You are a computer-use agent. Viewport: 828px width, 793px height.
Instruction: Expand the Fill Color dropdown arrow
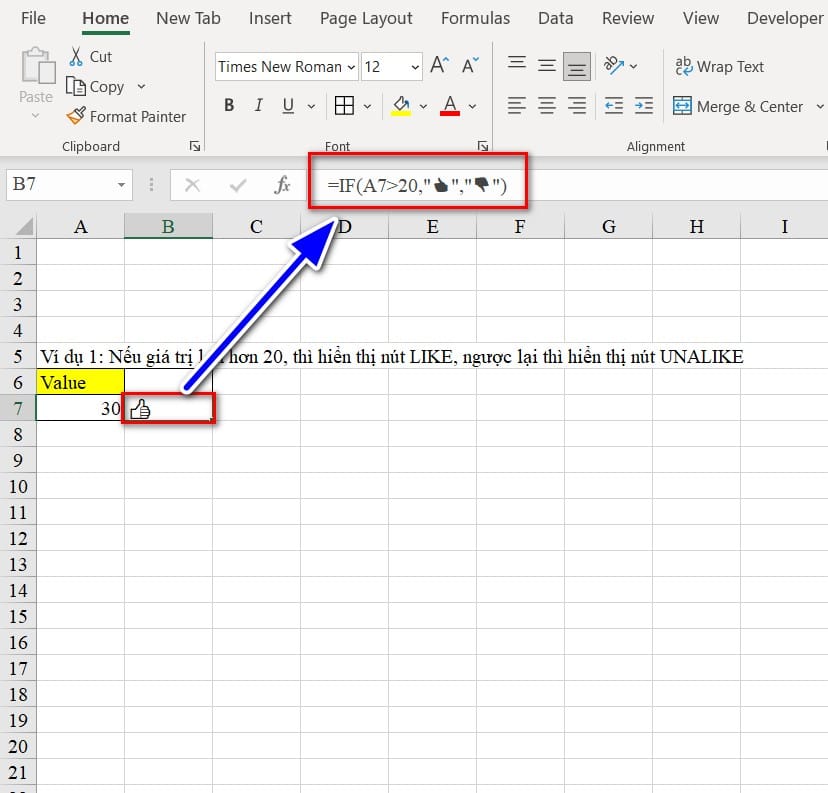coord(424,106)
